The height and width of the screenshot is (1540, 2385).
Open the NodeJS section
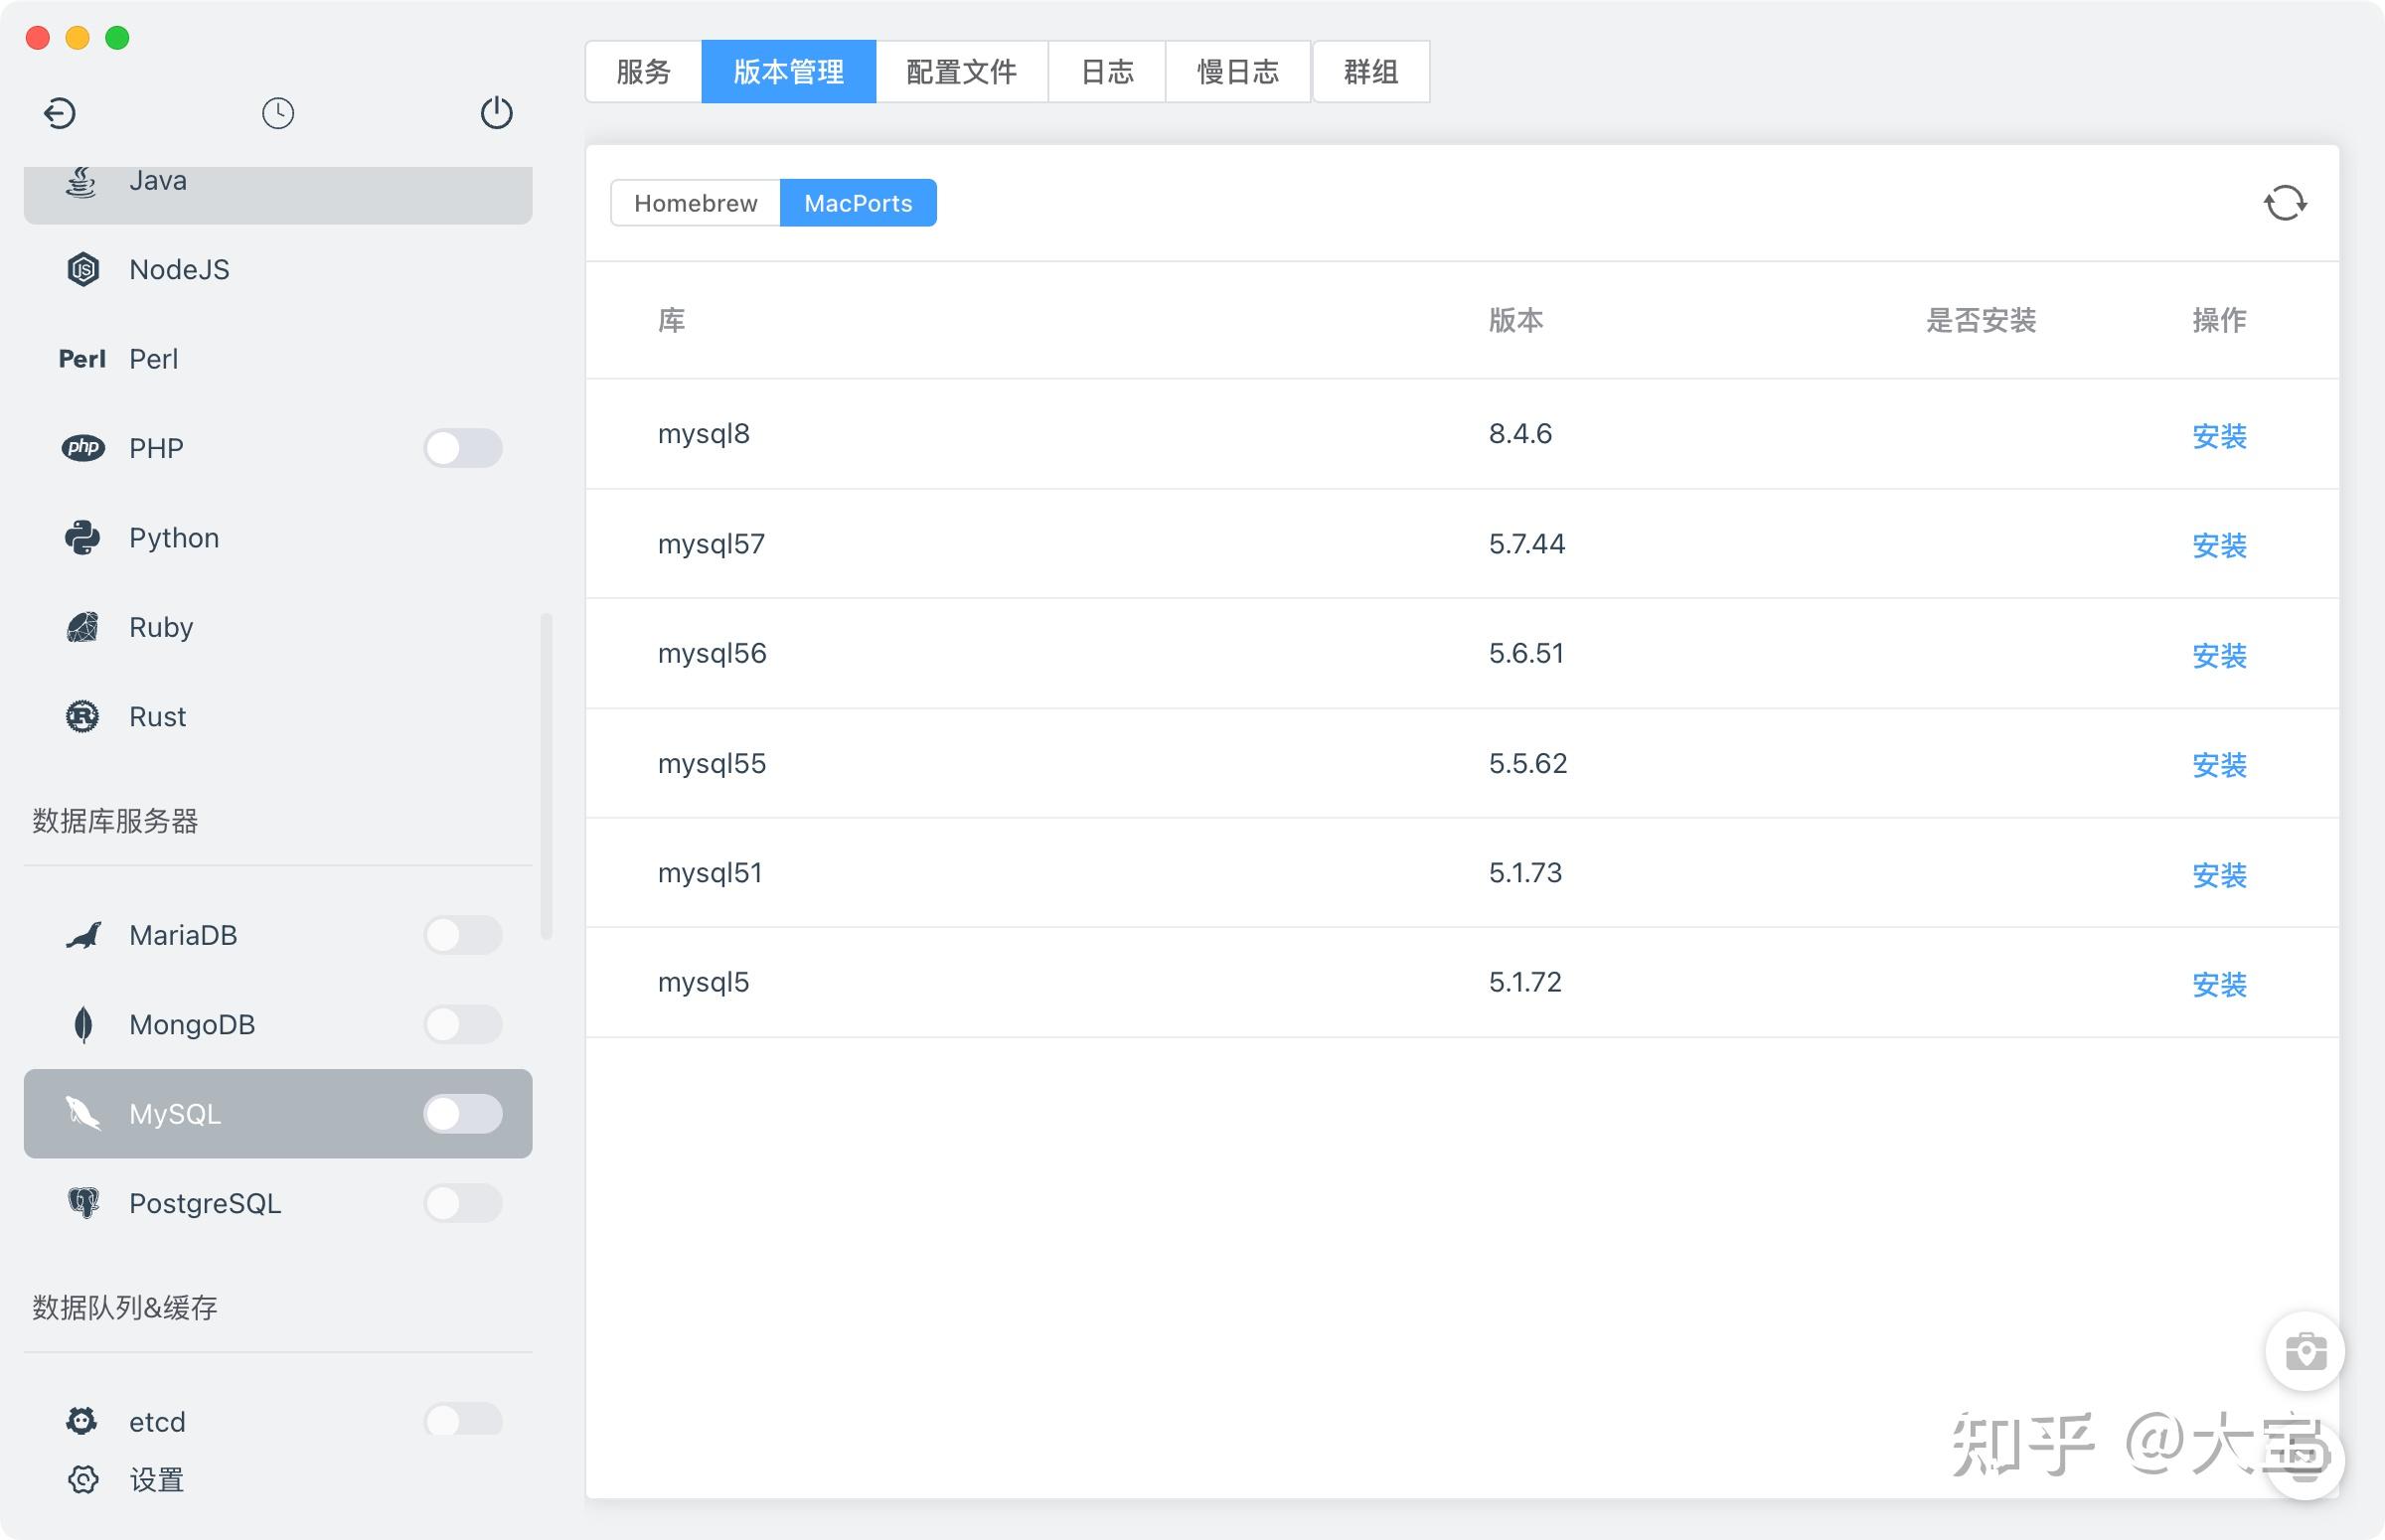click(x=179, y=269)
